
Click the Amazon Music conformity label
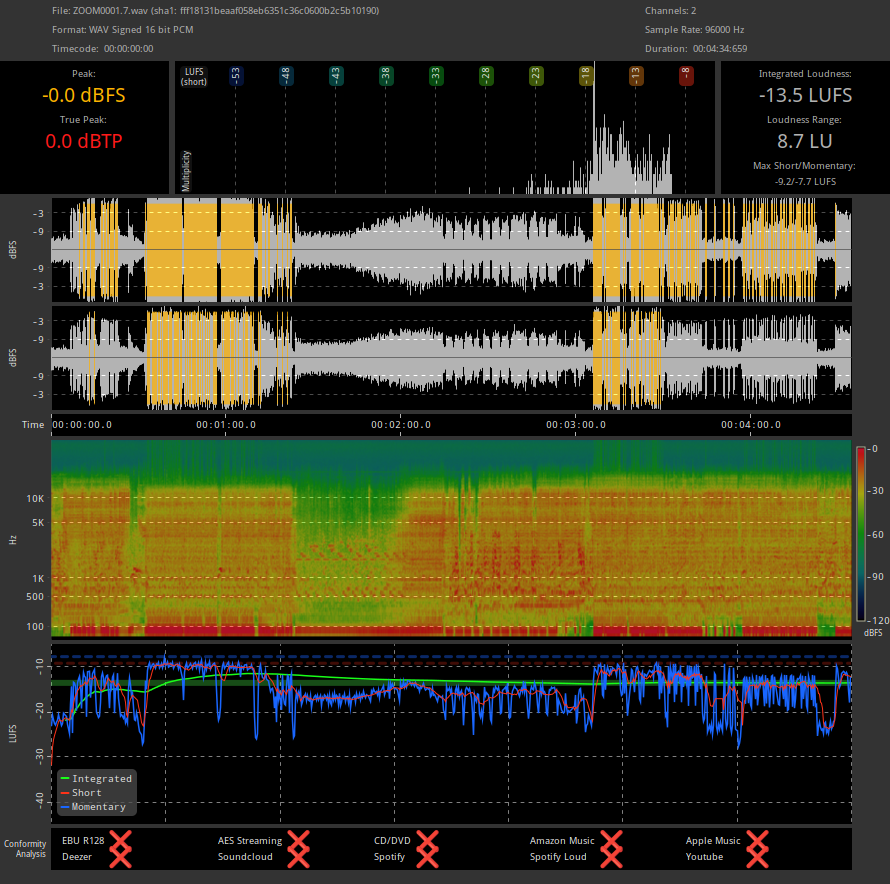562,841
